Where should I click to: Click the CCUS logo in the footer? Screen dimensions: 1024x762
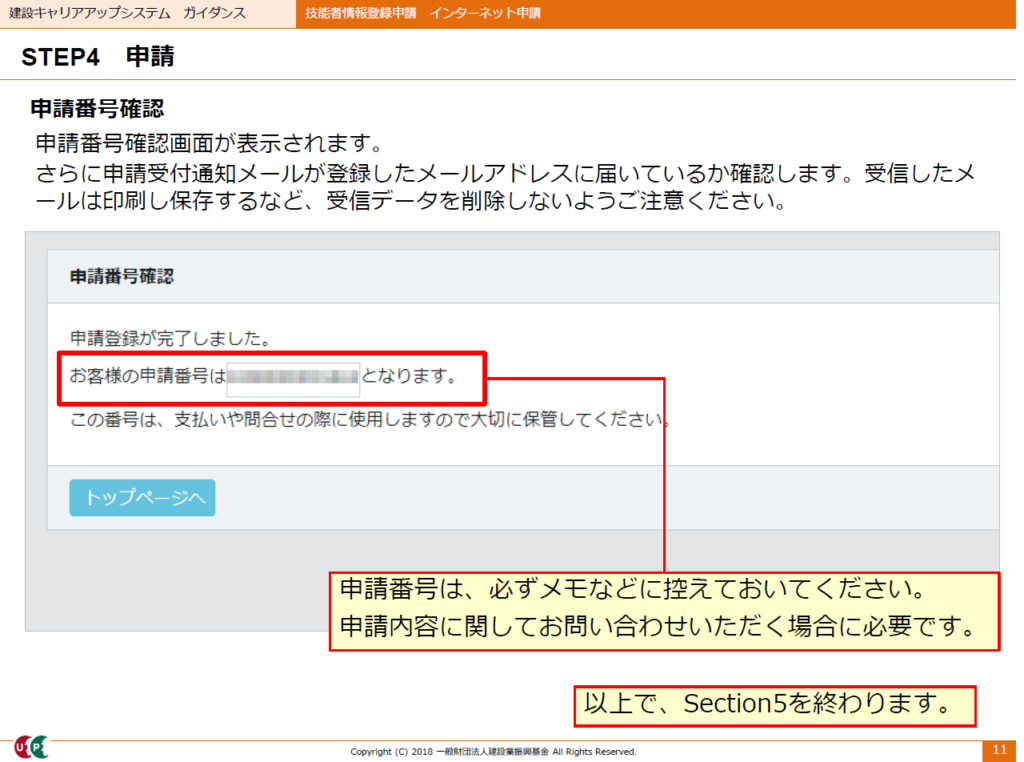click(x=30, y=747)
